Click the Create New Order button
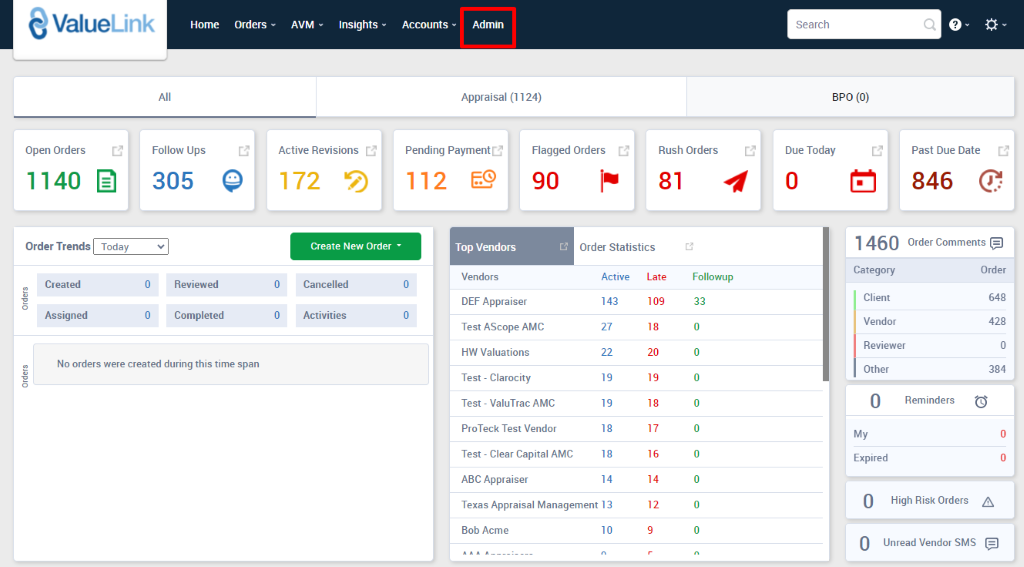The height and width of the screenshot is (567, 1024). tap(355, 246)
